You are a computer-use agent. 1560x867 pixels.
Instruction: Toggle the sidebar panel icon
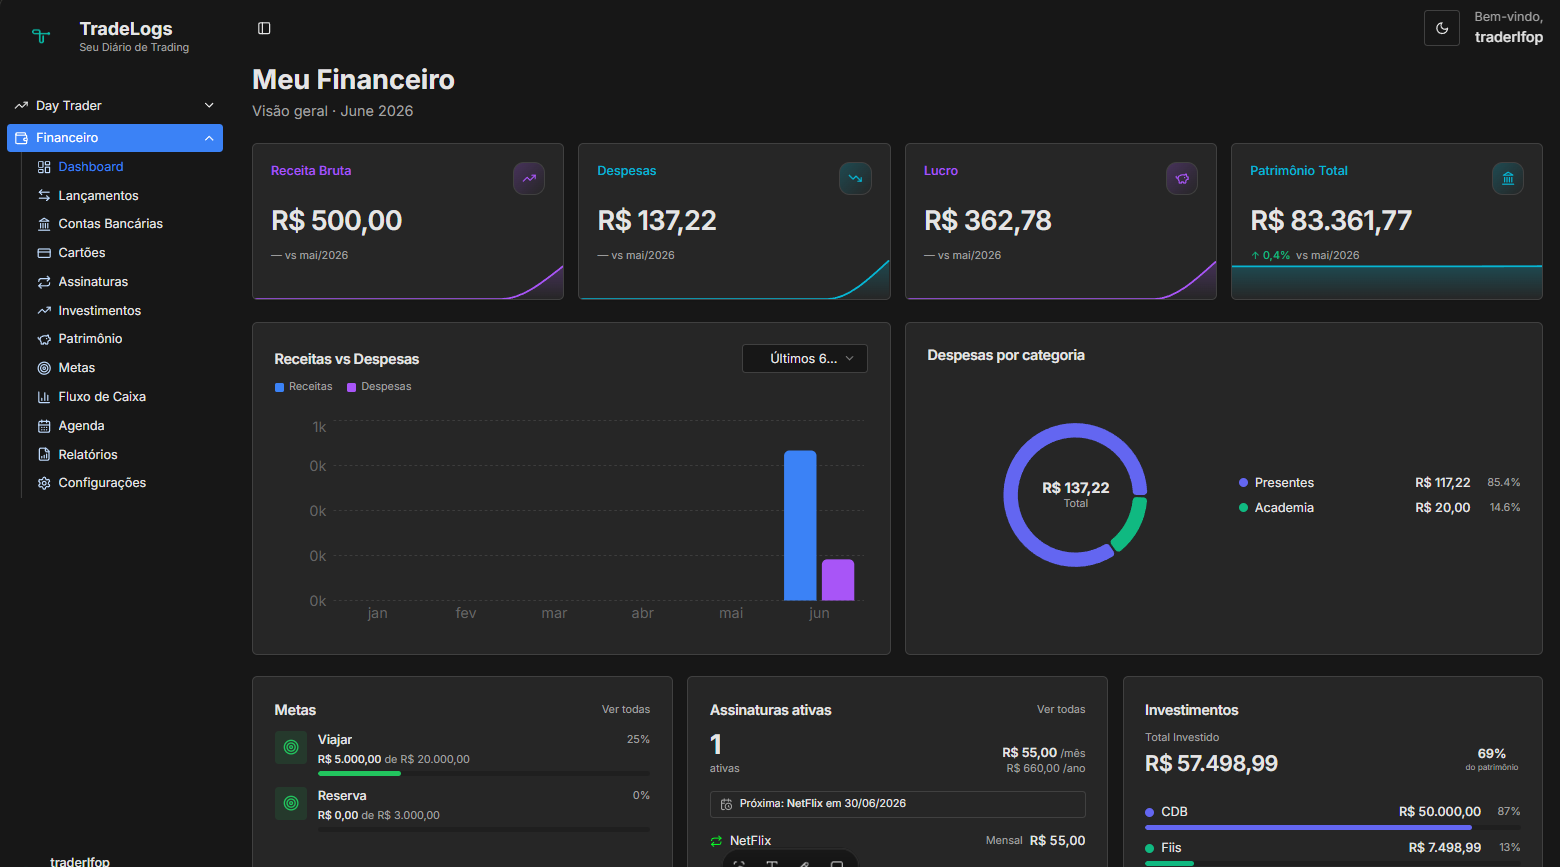point(264,28)
